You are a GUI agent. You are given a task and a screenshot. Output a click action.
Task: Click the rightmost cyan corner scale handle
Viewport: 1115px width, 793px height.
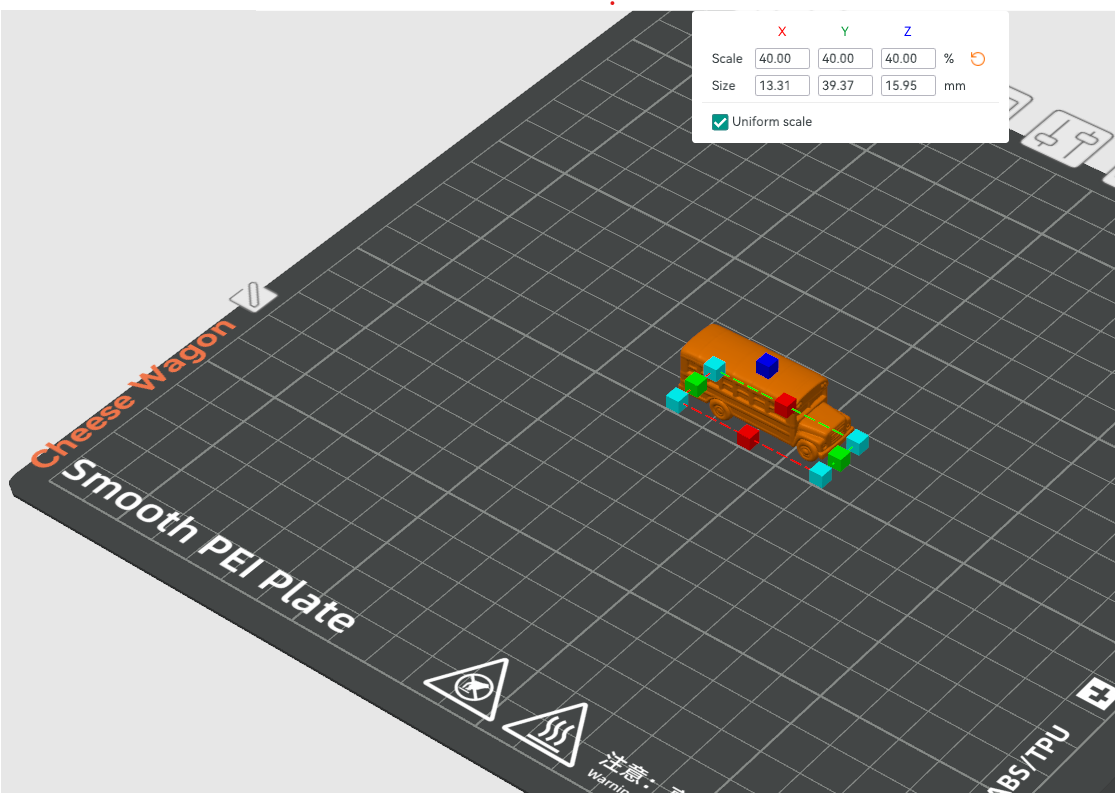858,442
